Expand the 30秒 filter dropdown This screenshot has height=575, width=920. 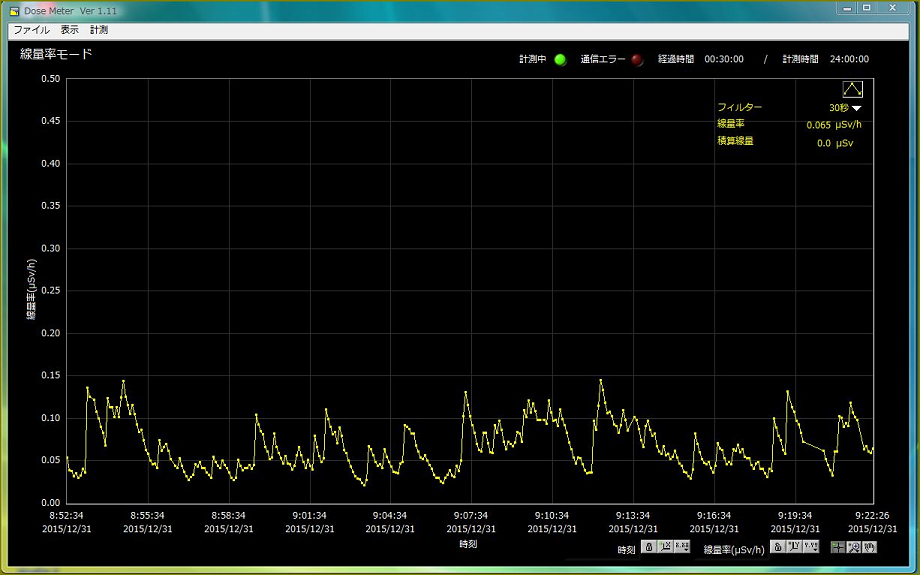click(x=856, y=107)
